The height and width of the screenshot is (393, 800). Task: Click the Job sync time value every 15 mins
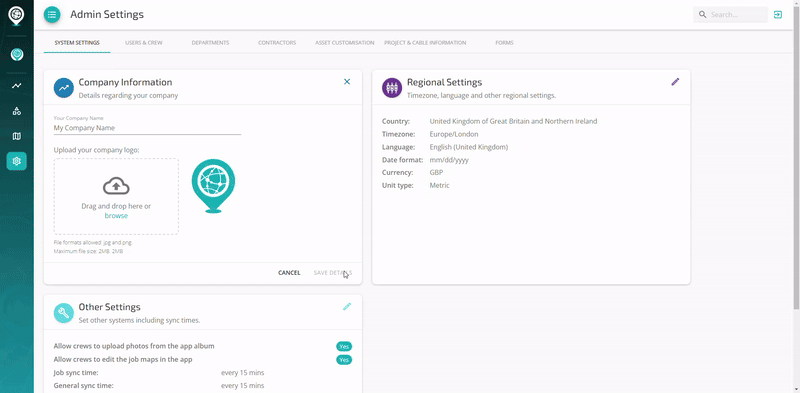click(x=242, y=373)
